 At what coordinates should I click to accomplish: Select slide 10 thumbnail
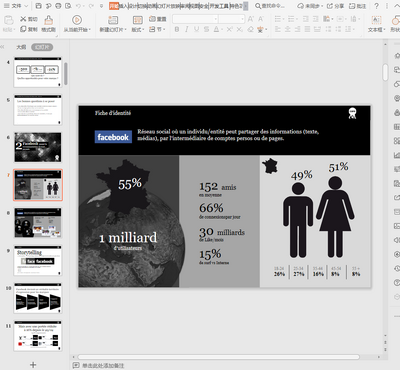38,298
